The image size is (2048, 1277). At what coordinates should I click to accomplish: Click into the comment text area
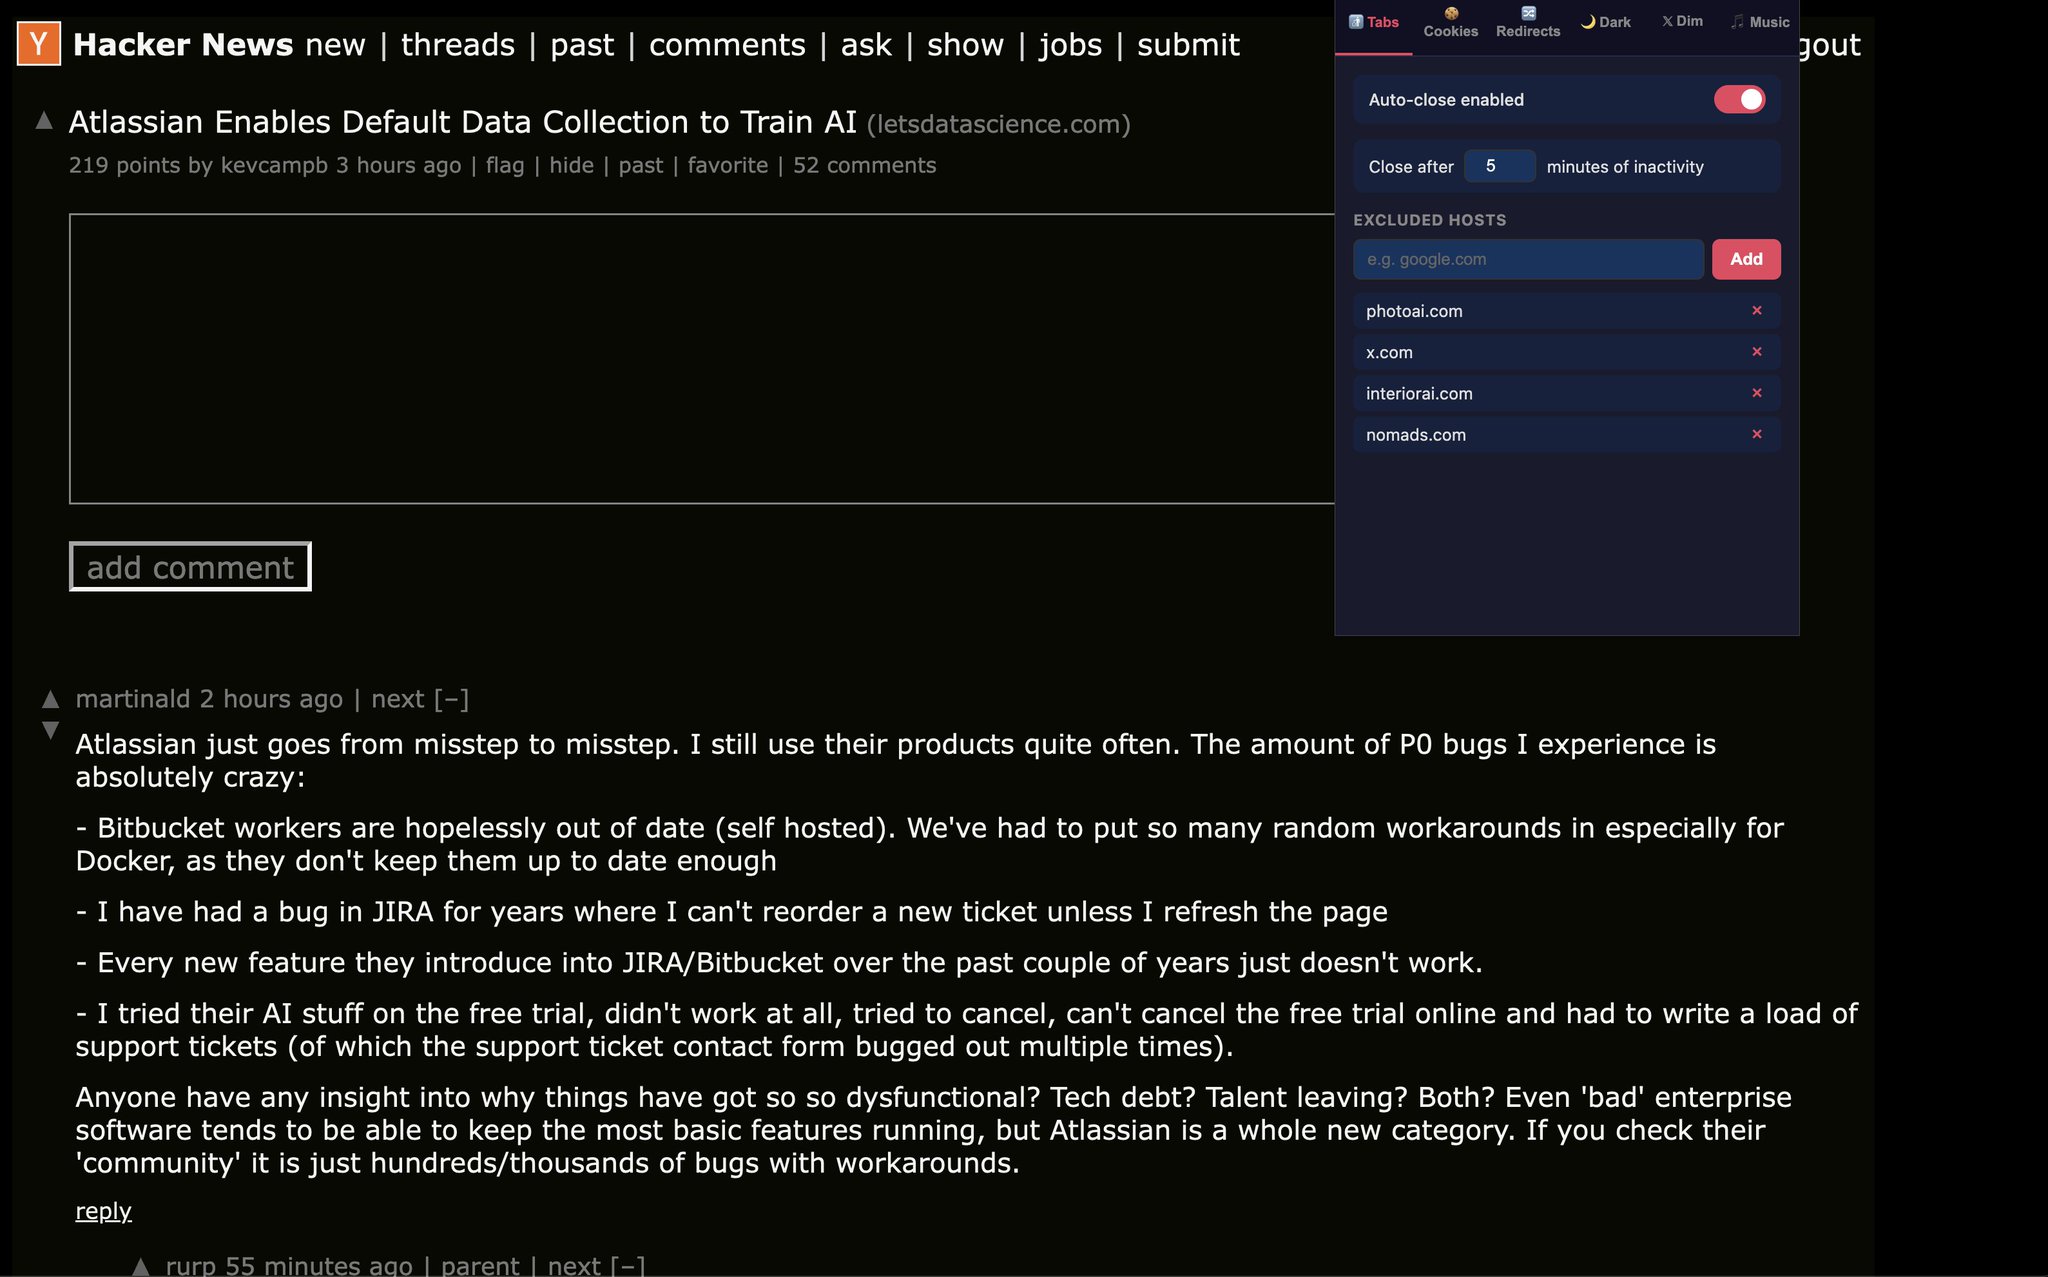pyautogui.click(x=702, y=359)
